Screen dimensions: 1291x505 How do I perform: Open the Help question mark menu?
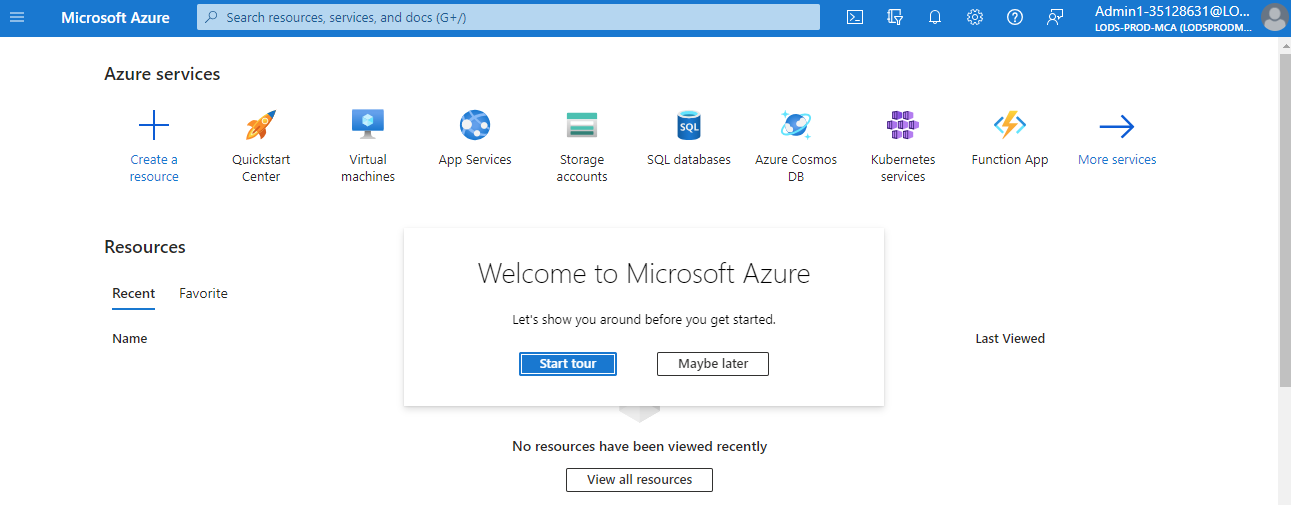[x=1015, y=17]
